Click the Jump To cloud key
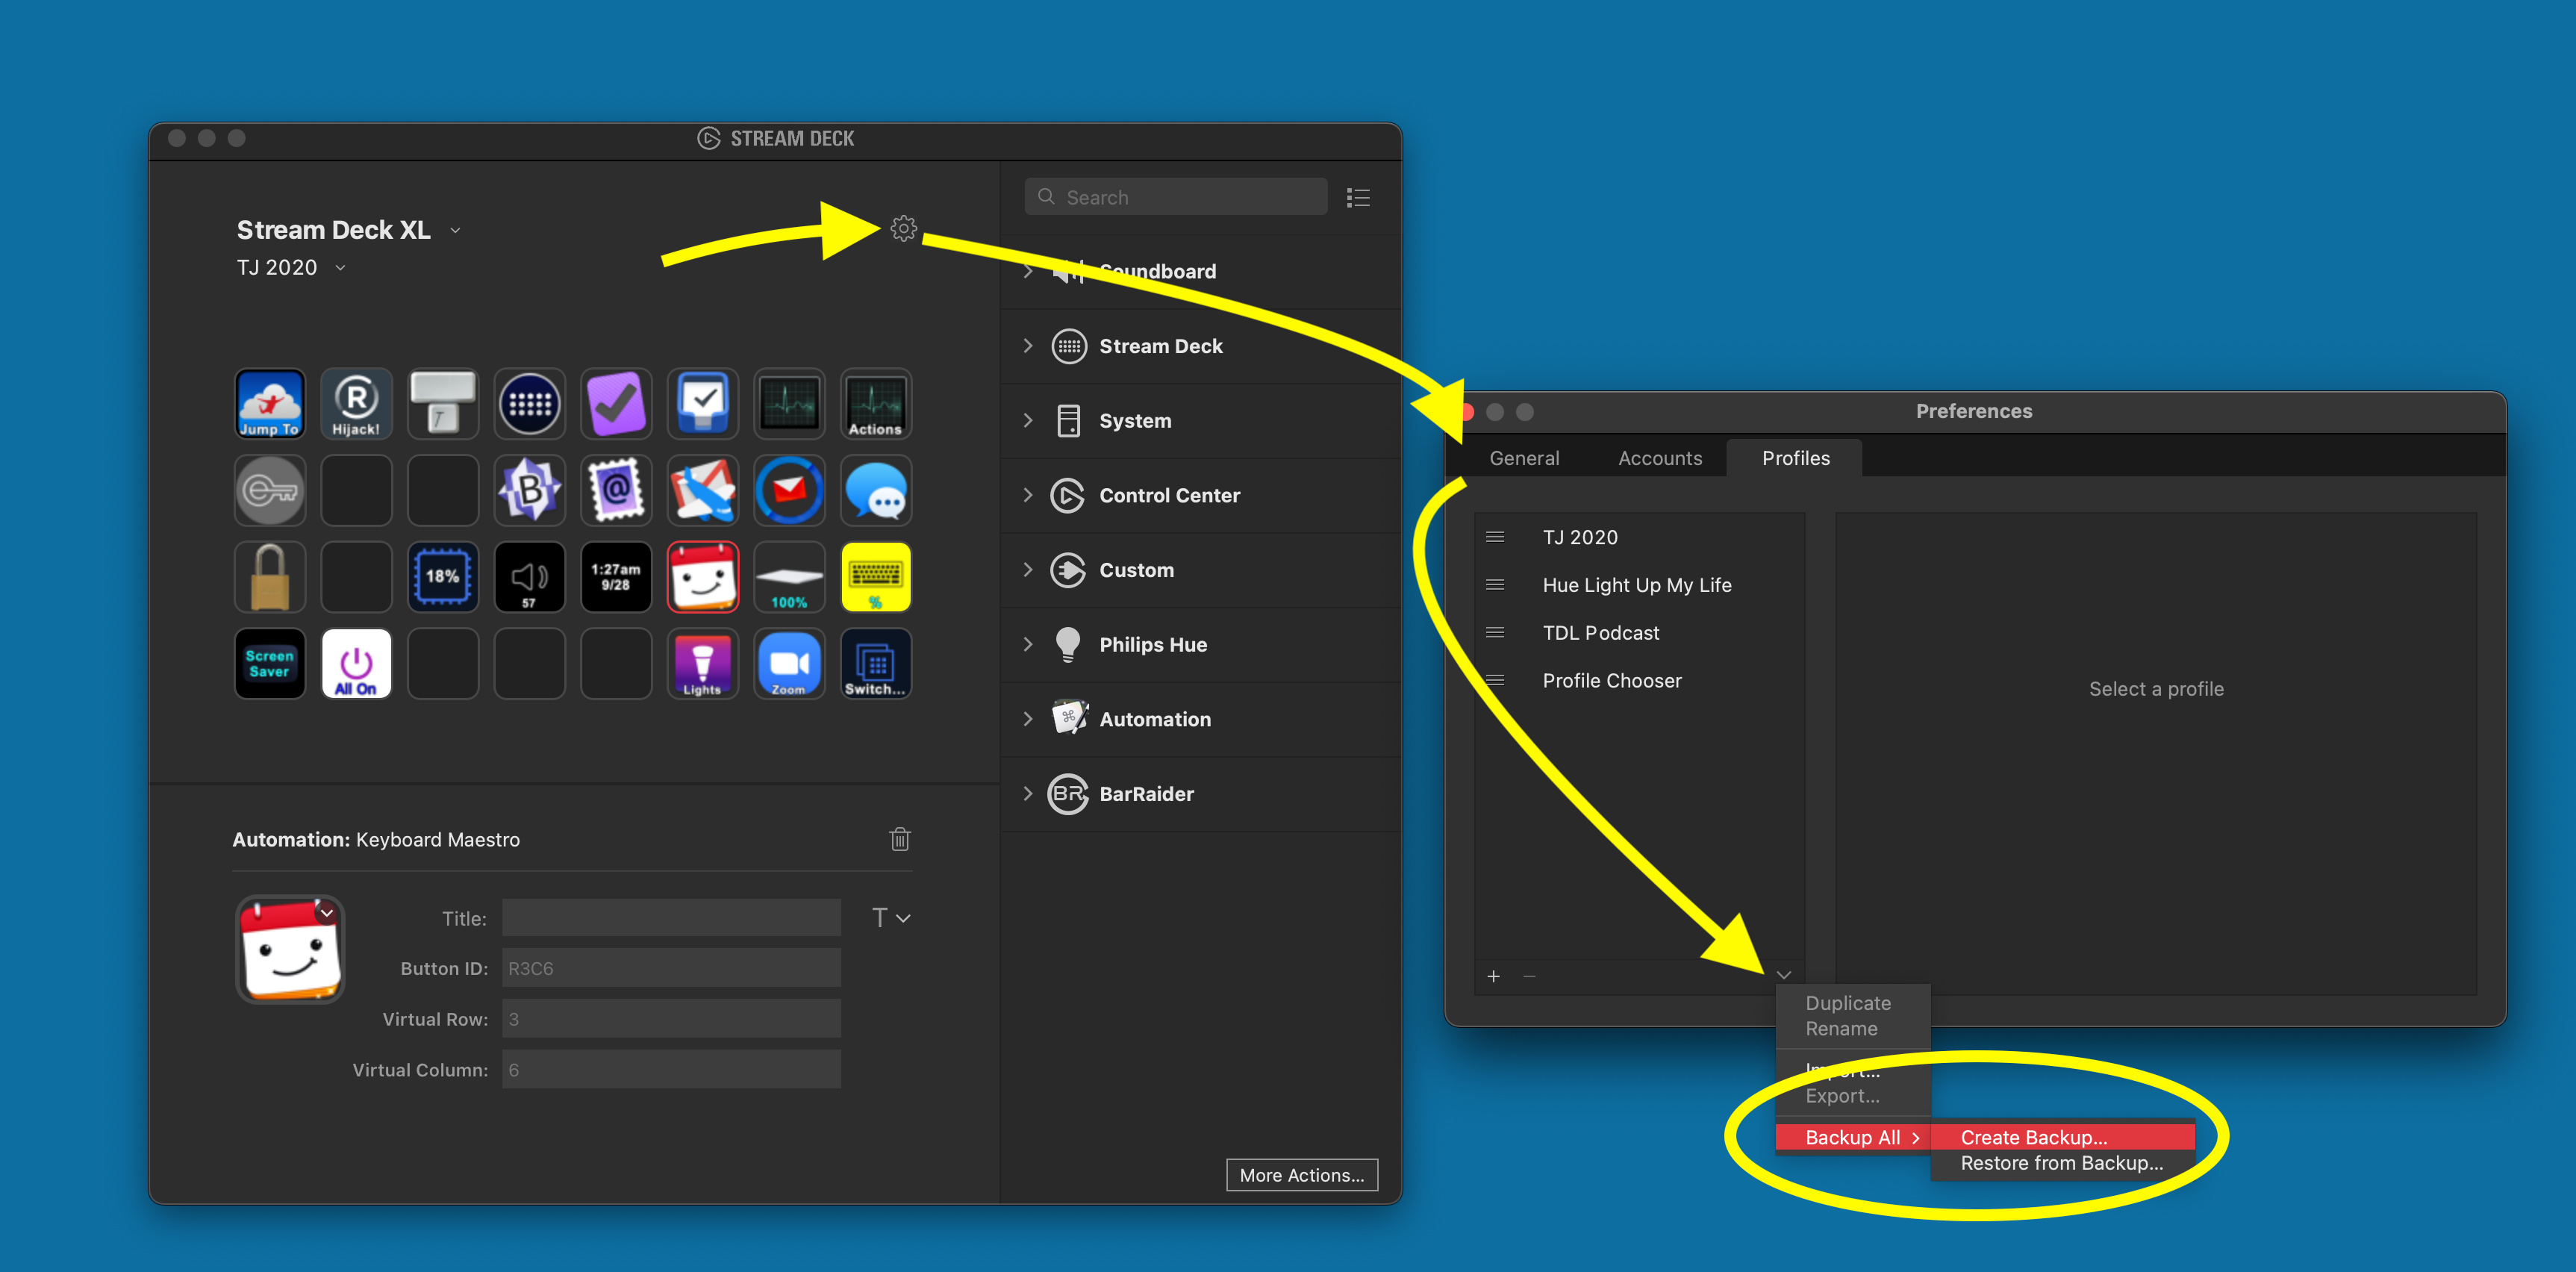This screenshot has height=1272, width=2576. pos(269,404)
